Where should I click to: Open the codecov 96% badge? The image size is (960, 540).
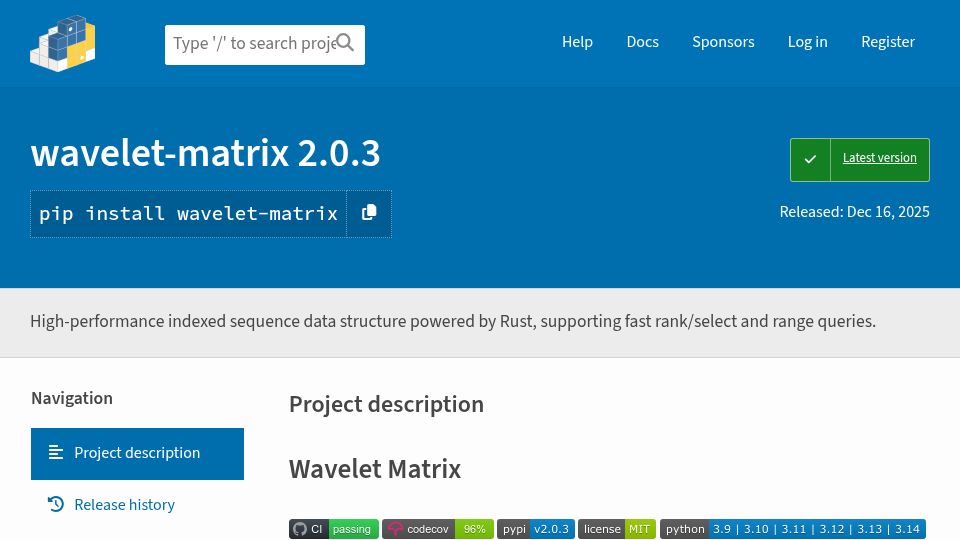pos(438,529)
